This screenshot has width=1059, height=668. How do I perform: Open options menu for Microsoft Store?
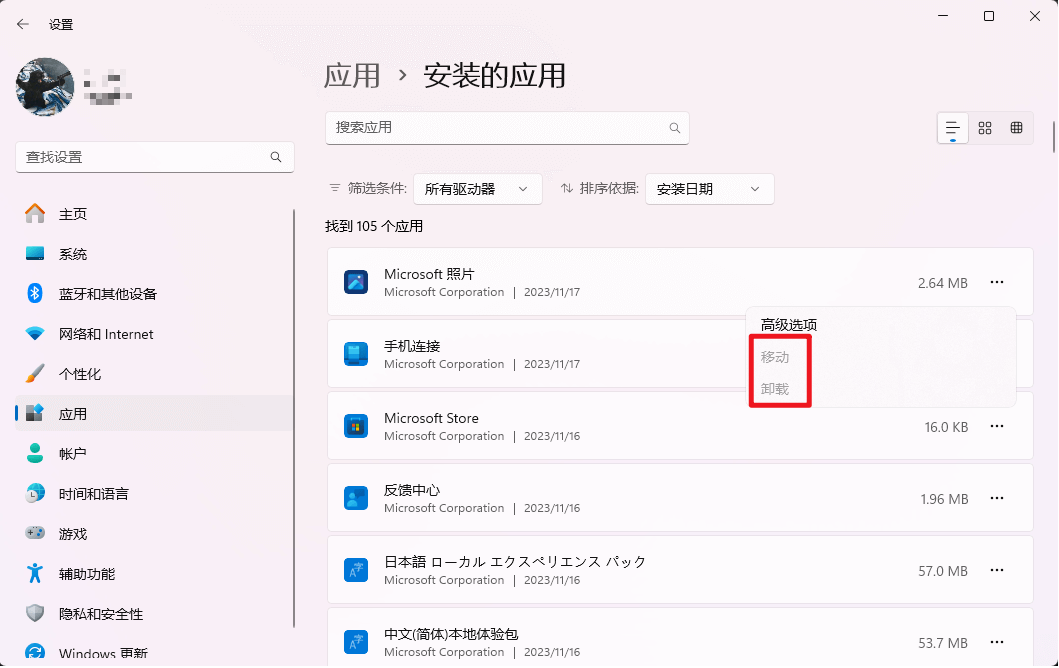point(996,426)
